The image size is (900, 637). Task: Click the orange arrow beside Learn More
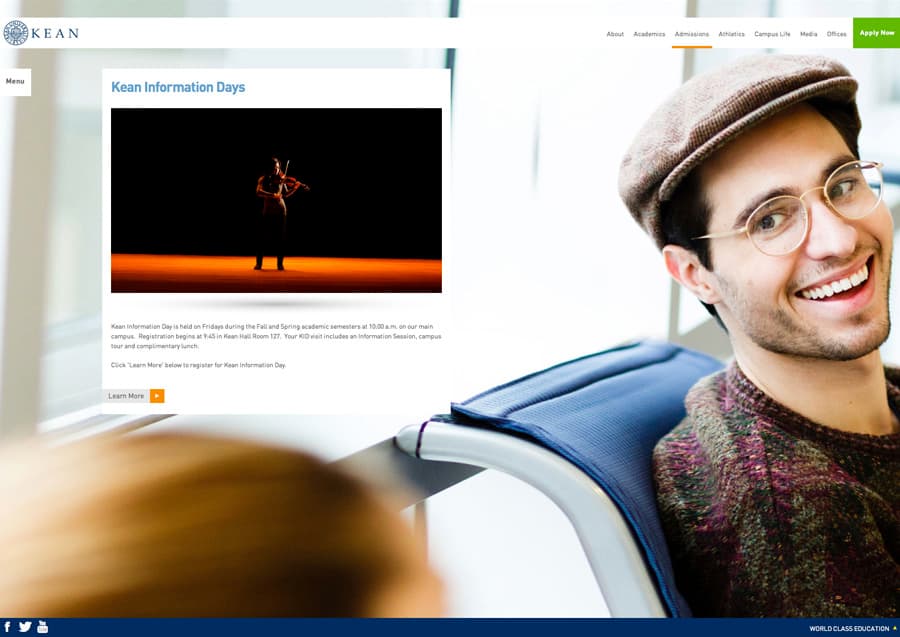click(157, 396)
